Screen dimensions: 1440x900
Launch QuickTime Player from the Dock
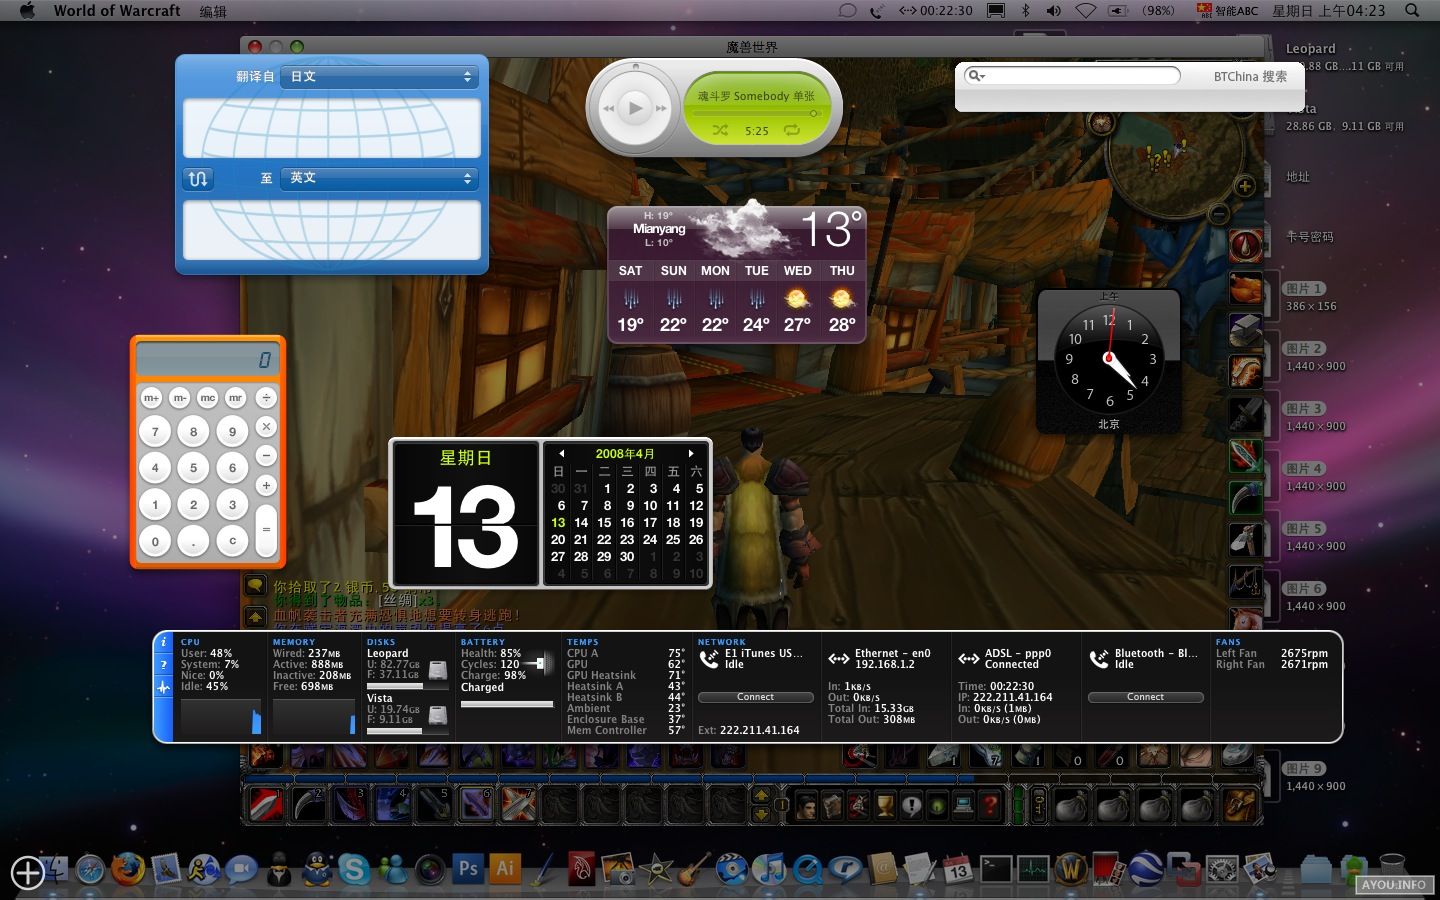pyautogui.click(x=807, y=869)
